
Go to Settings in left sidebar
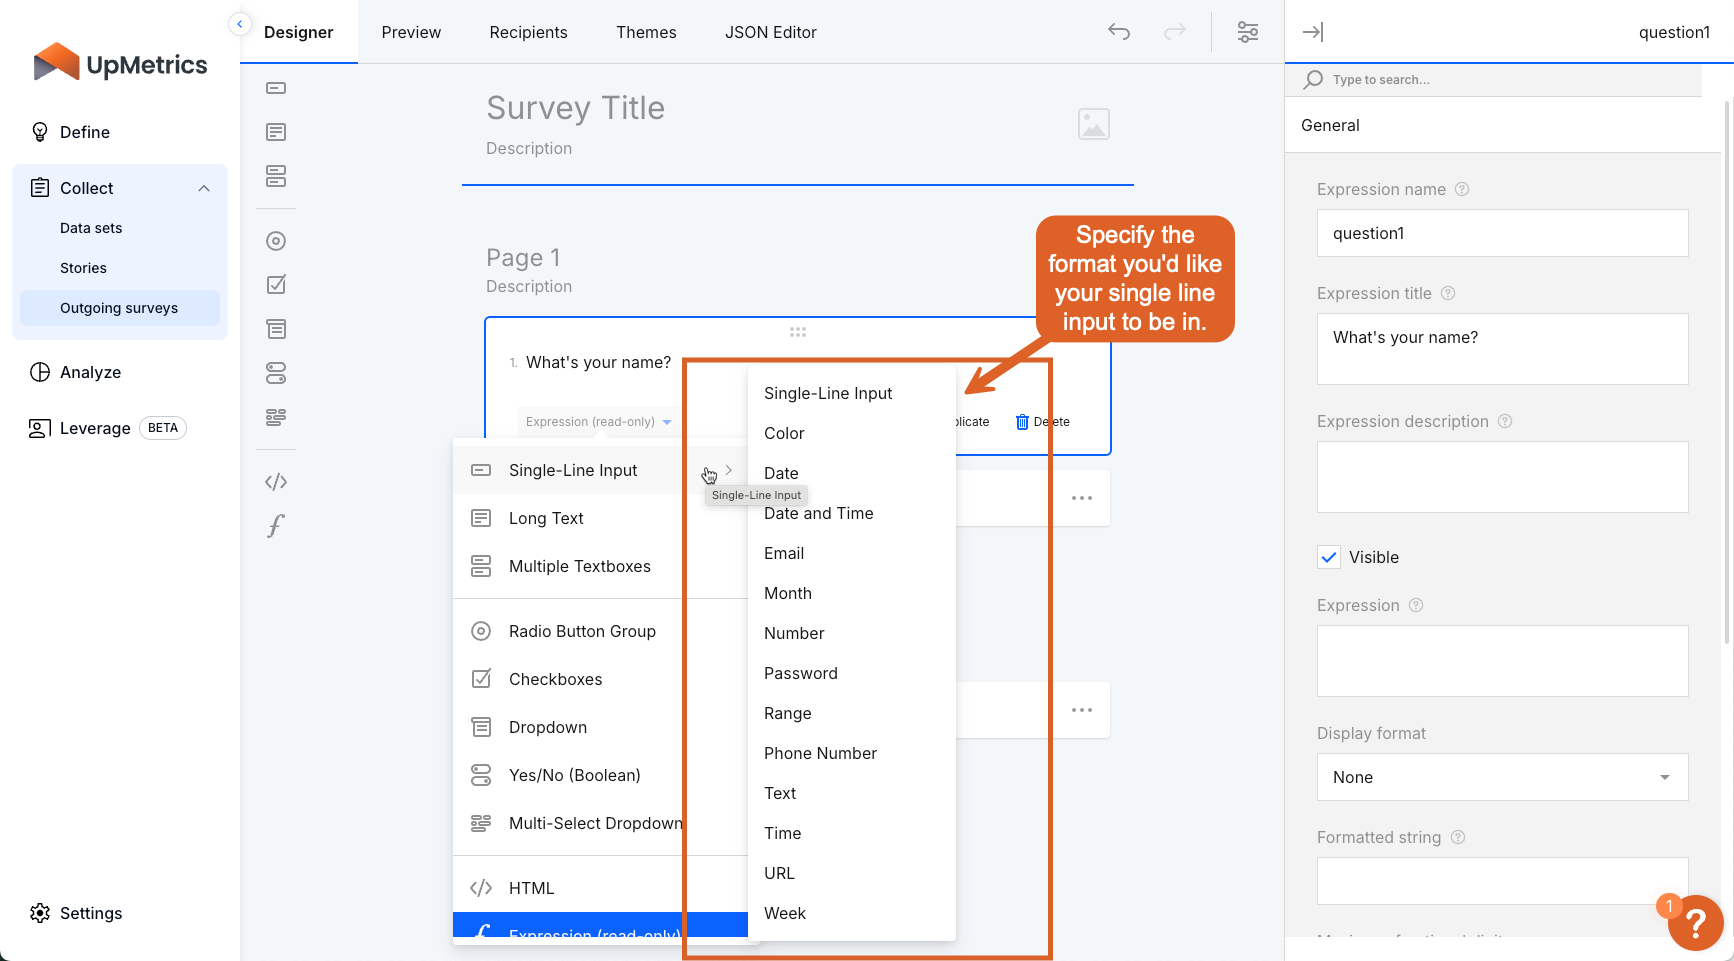point(90,913)
